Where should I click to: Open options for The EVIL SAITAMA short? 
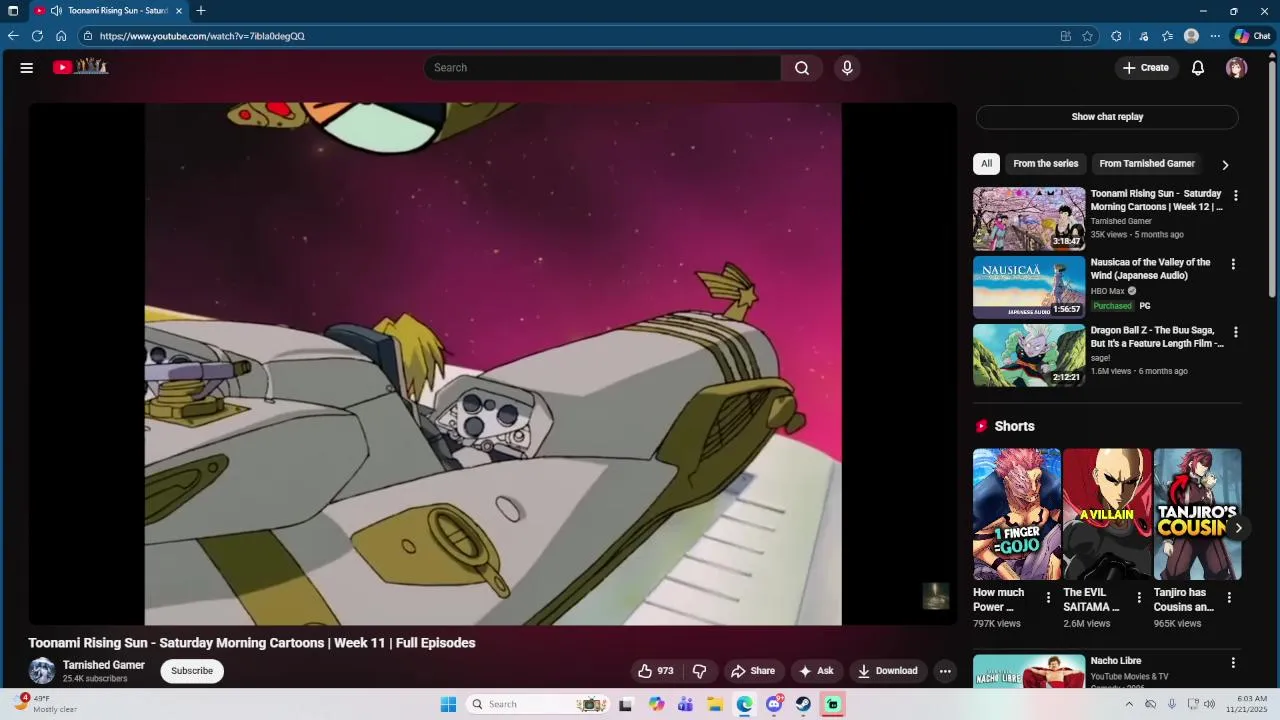tap(1139, 598)
